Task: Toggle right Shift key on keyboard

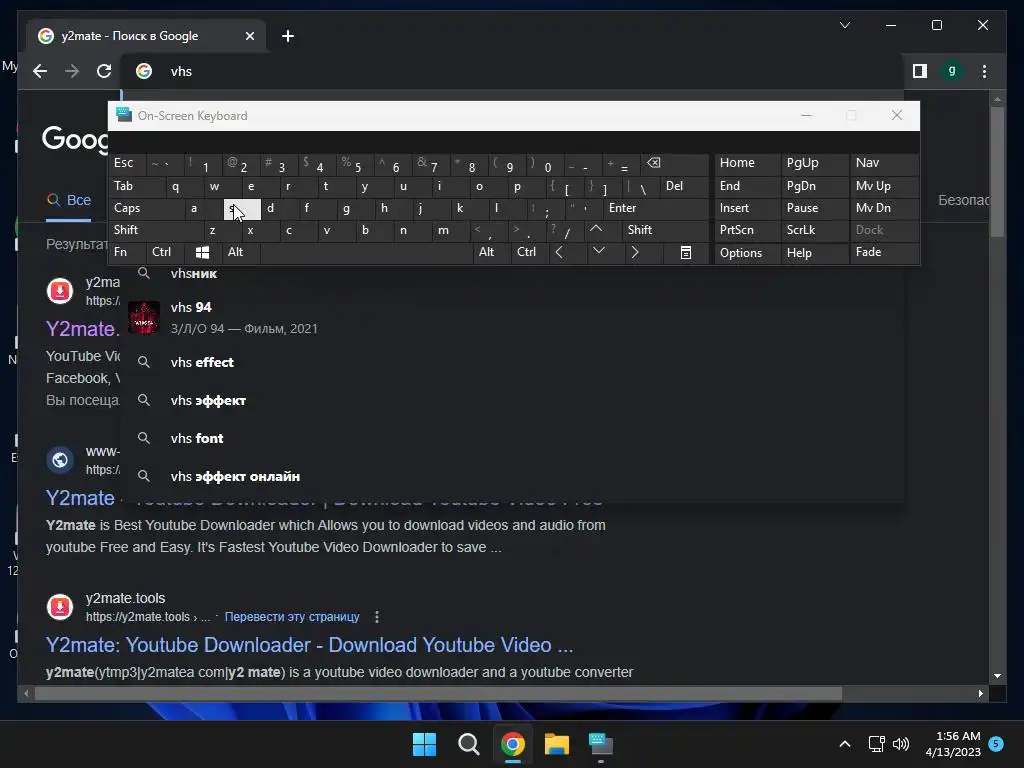Action: pyautogui.click(x=665, y=230)
